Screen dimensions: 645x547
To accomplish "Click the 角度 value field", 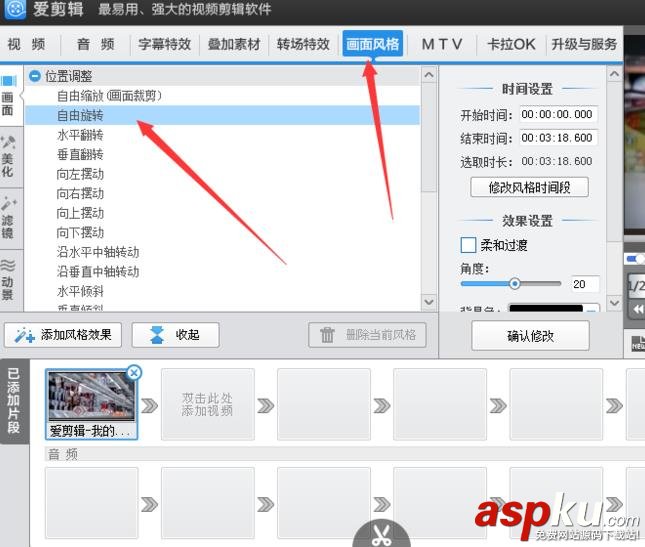I will point(585,284).
